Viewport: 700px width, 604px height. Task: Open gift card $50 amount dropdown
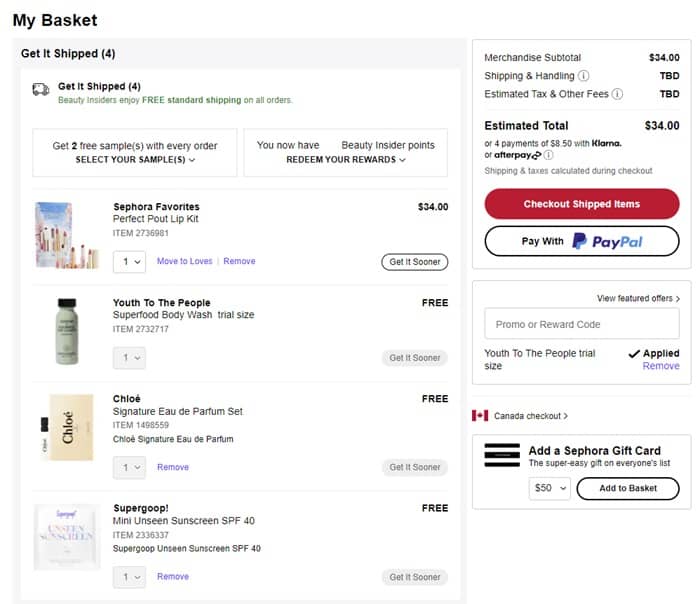coord(549,488)
